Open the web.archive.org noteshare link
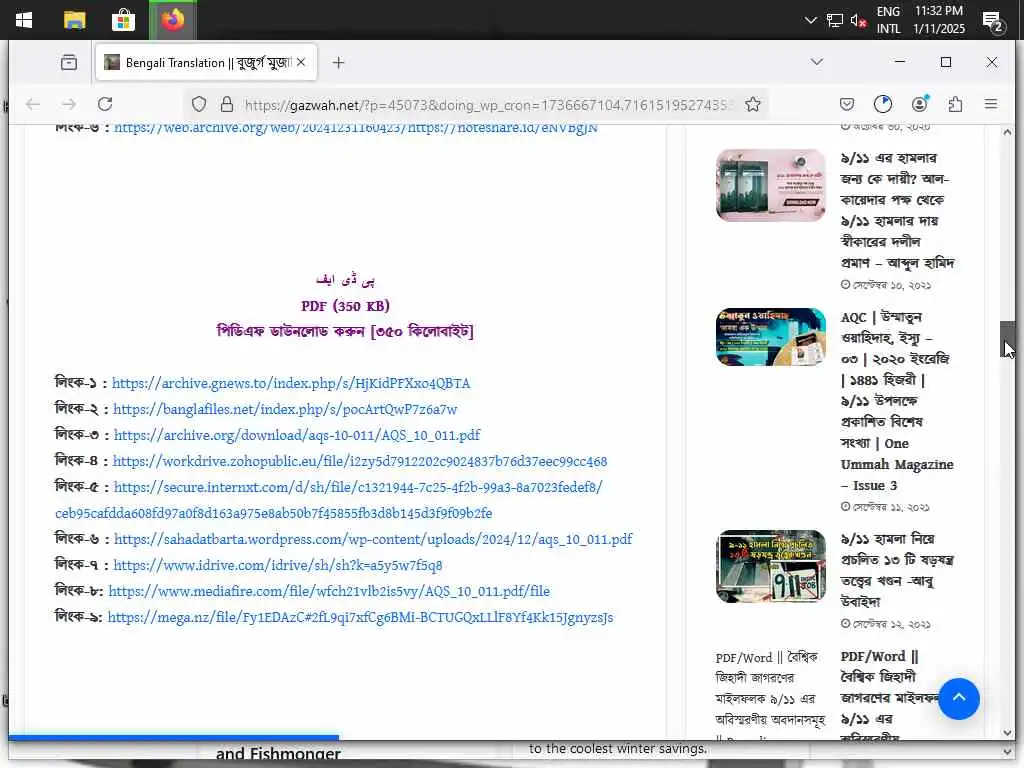Screen dimensions: 1024x768 click(356, 127)
